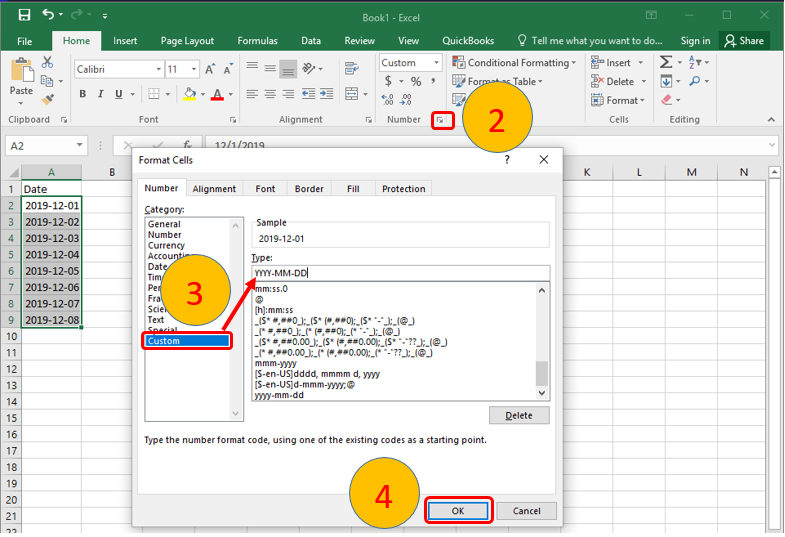Click the Cut scissors icon
Screen dimensions: 785x537
(x=47, y=63)
